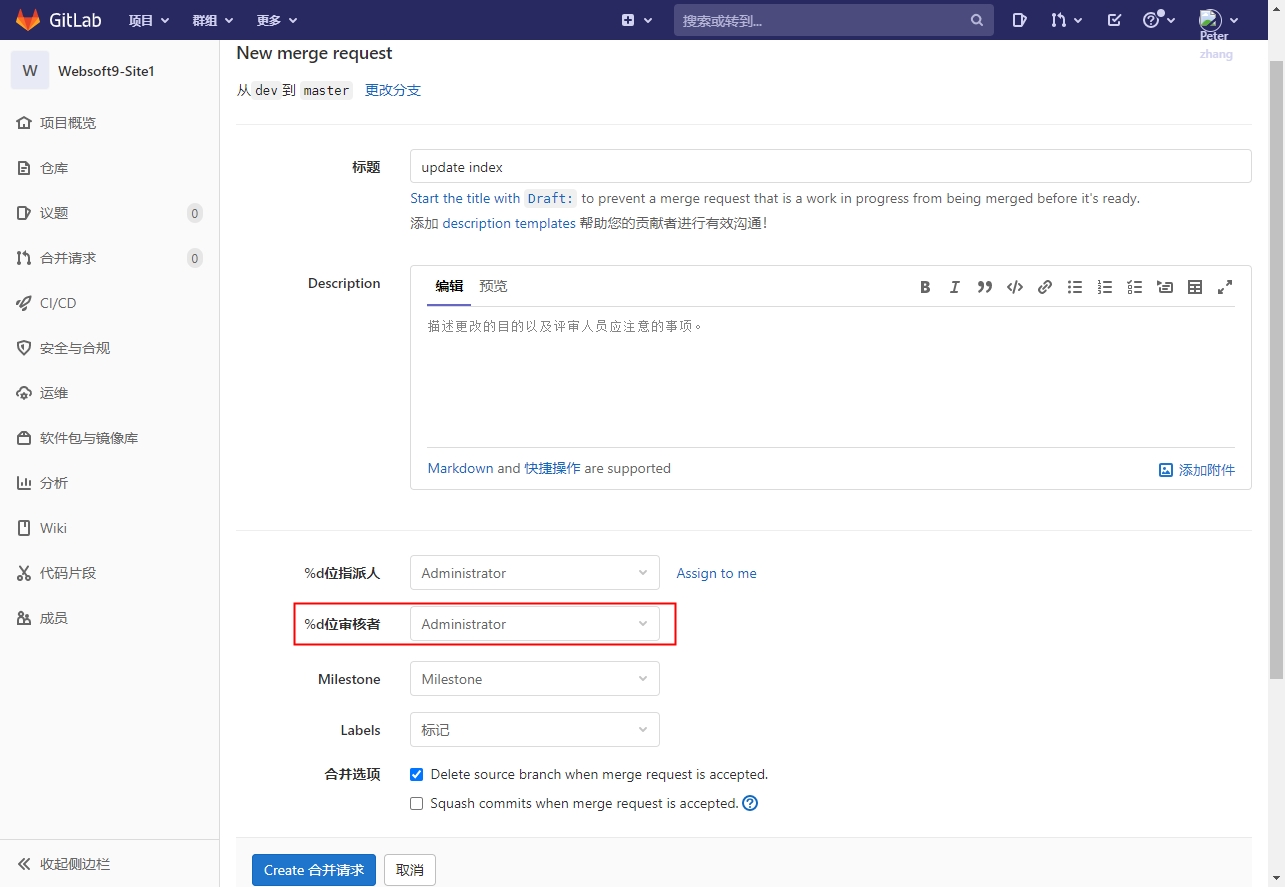1285x887 pixels.
Task: Open the Labels dropdown
Action: (534, 730)
